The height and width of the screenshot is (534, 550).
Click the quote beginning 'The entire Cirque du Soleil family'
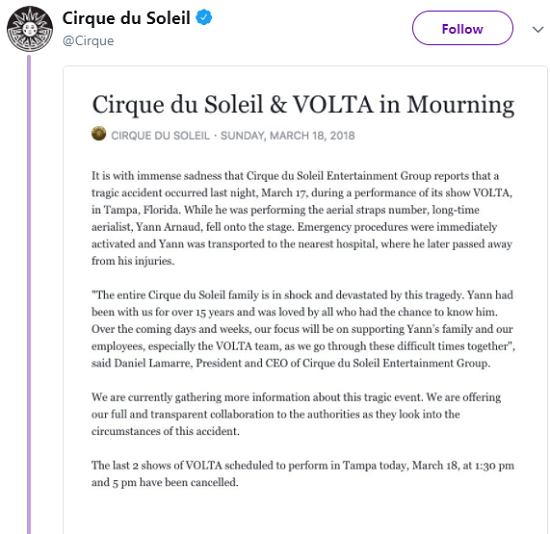coord(303,329)
